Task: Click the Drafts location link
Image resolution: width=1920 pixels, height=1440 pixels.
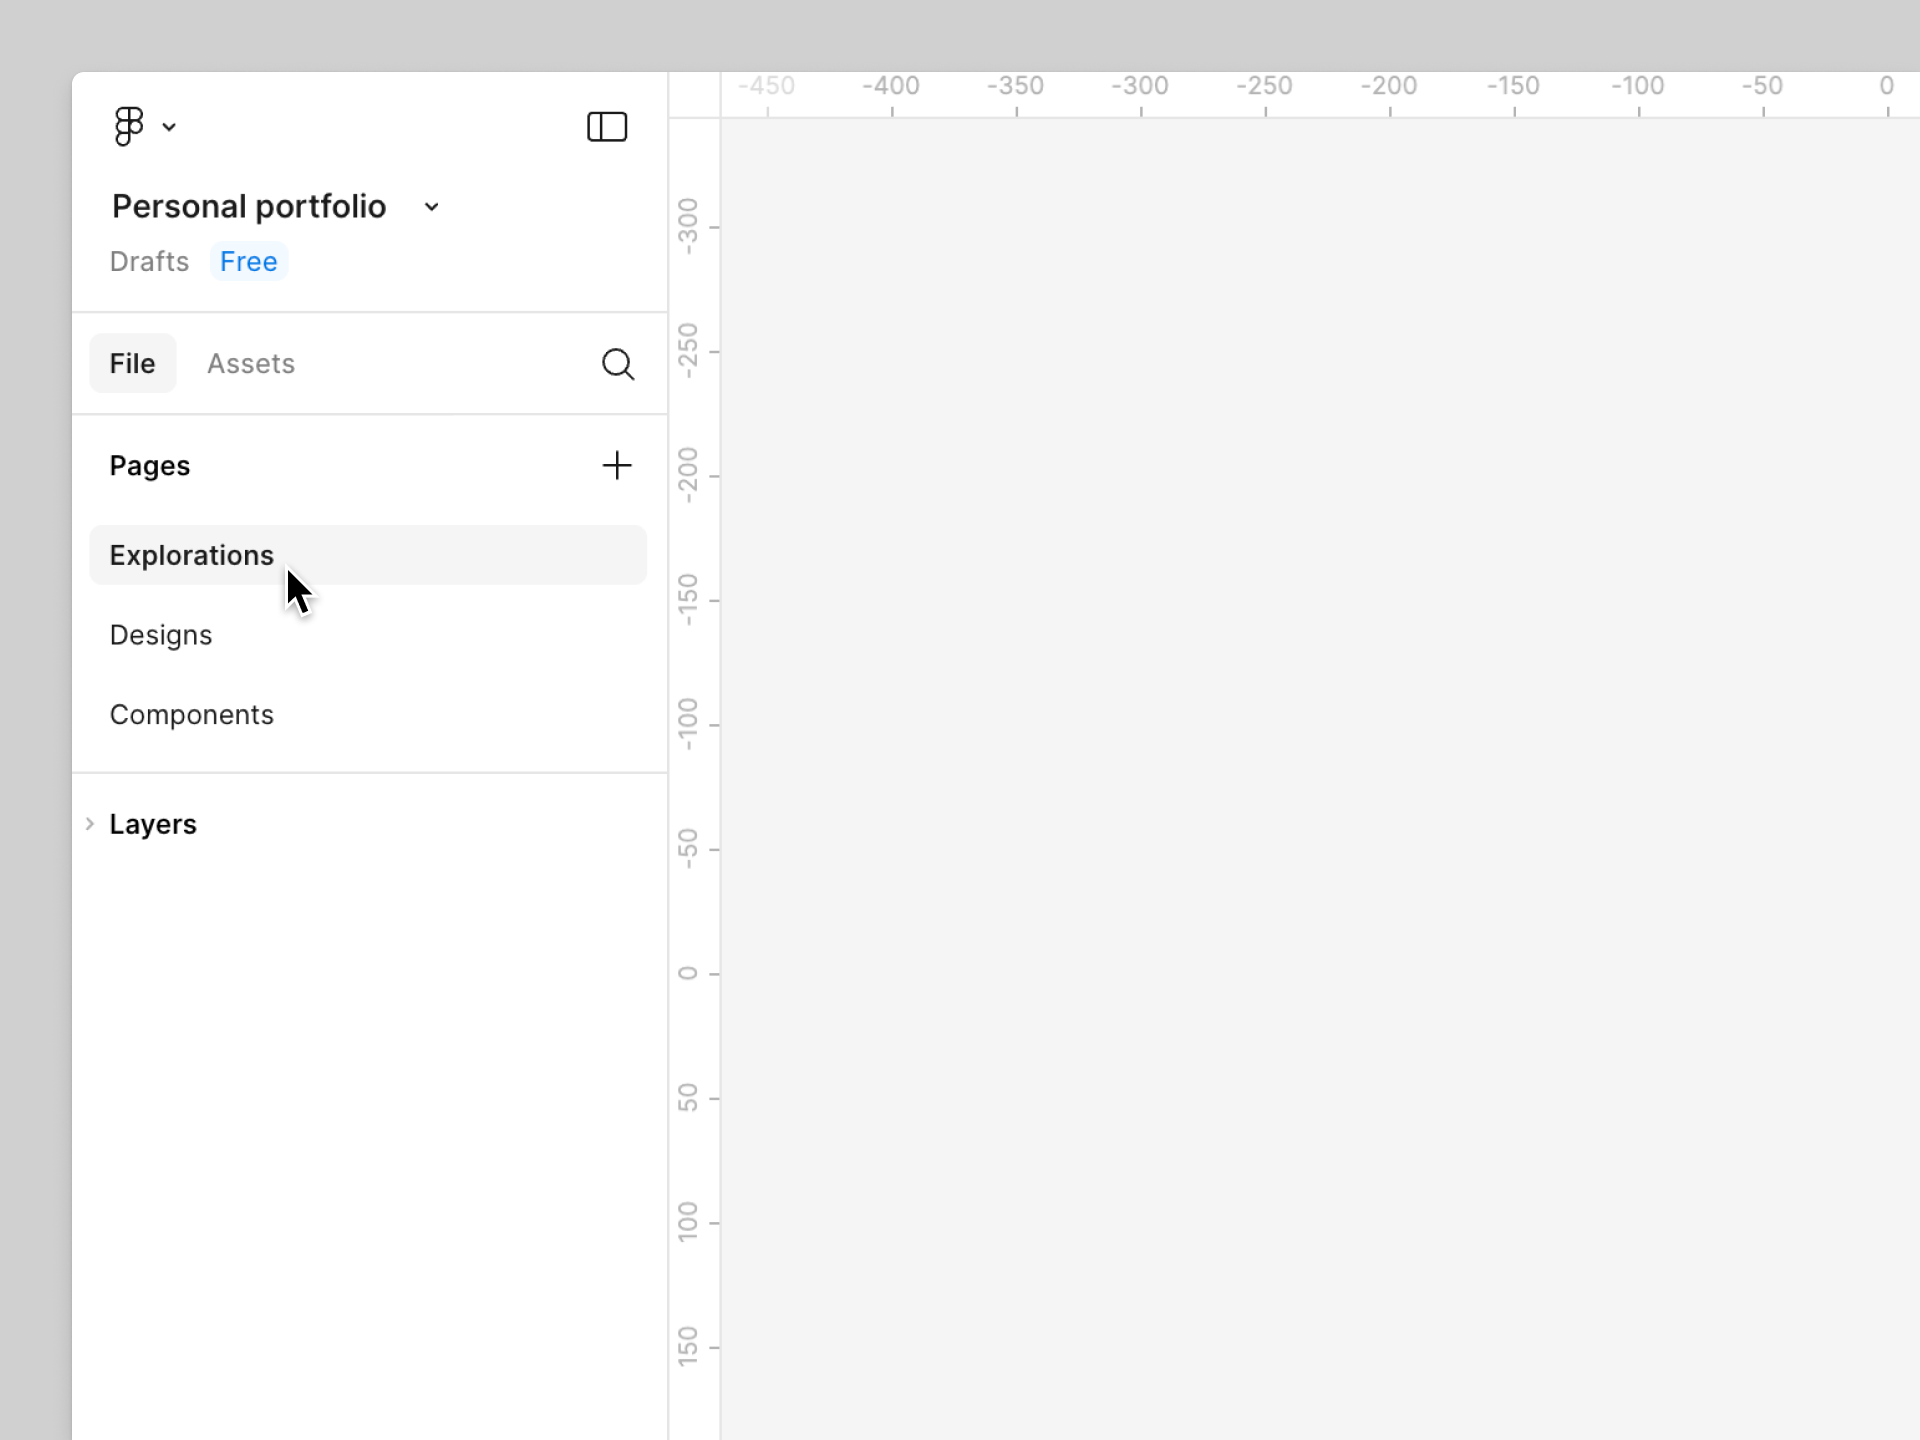Action: (149, 262)
